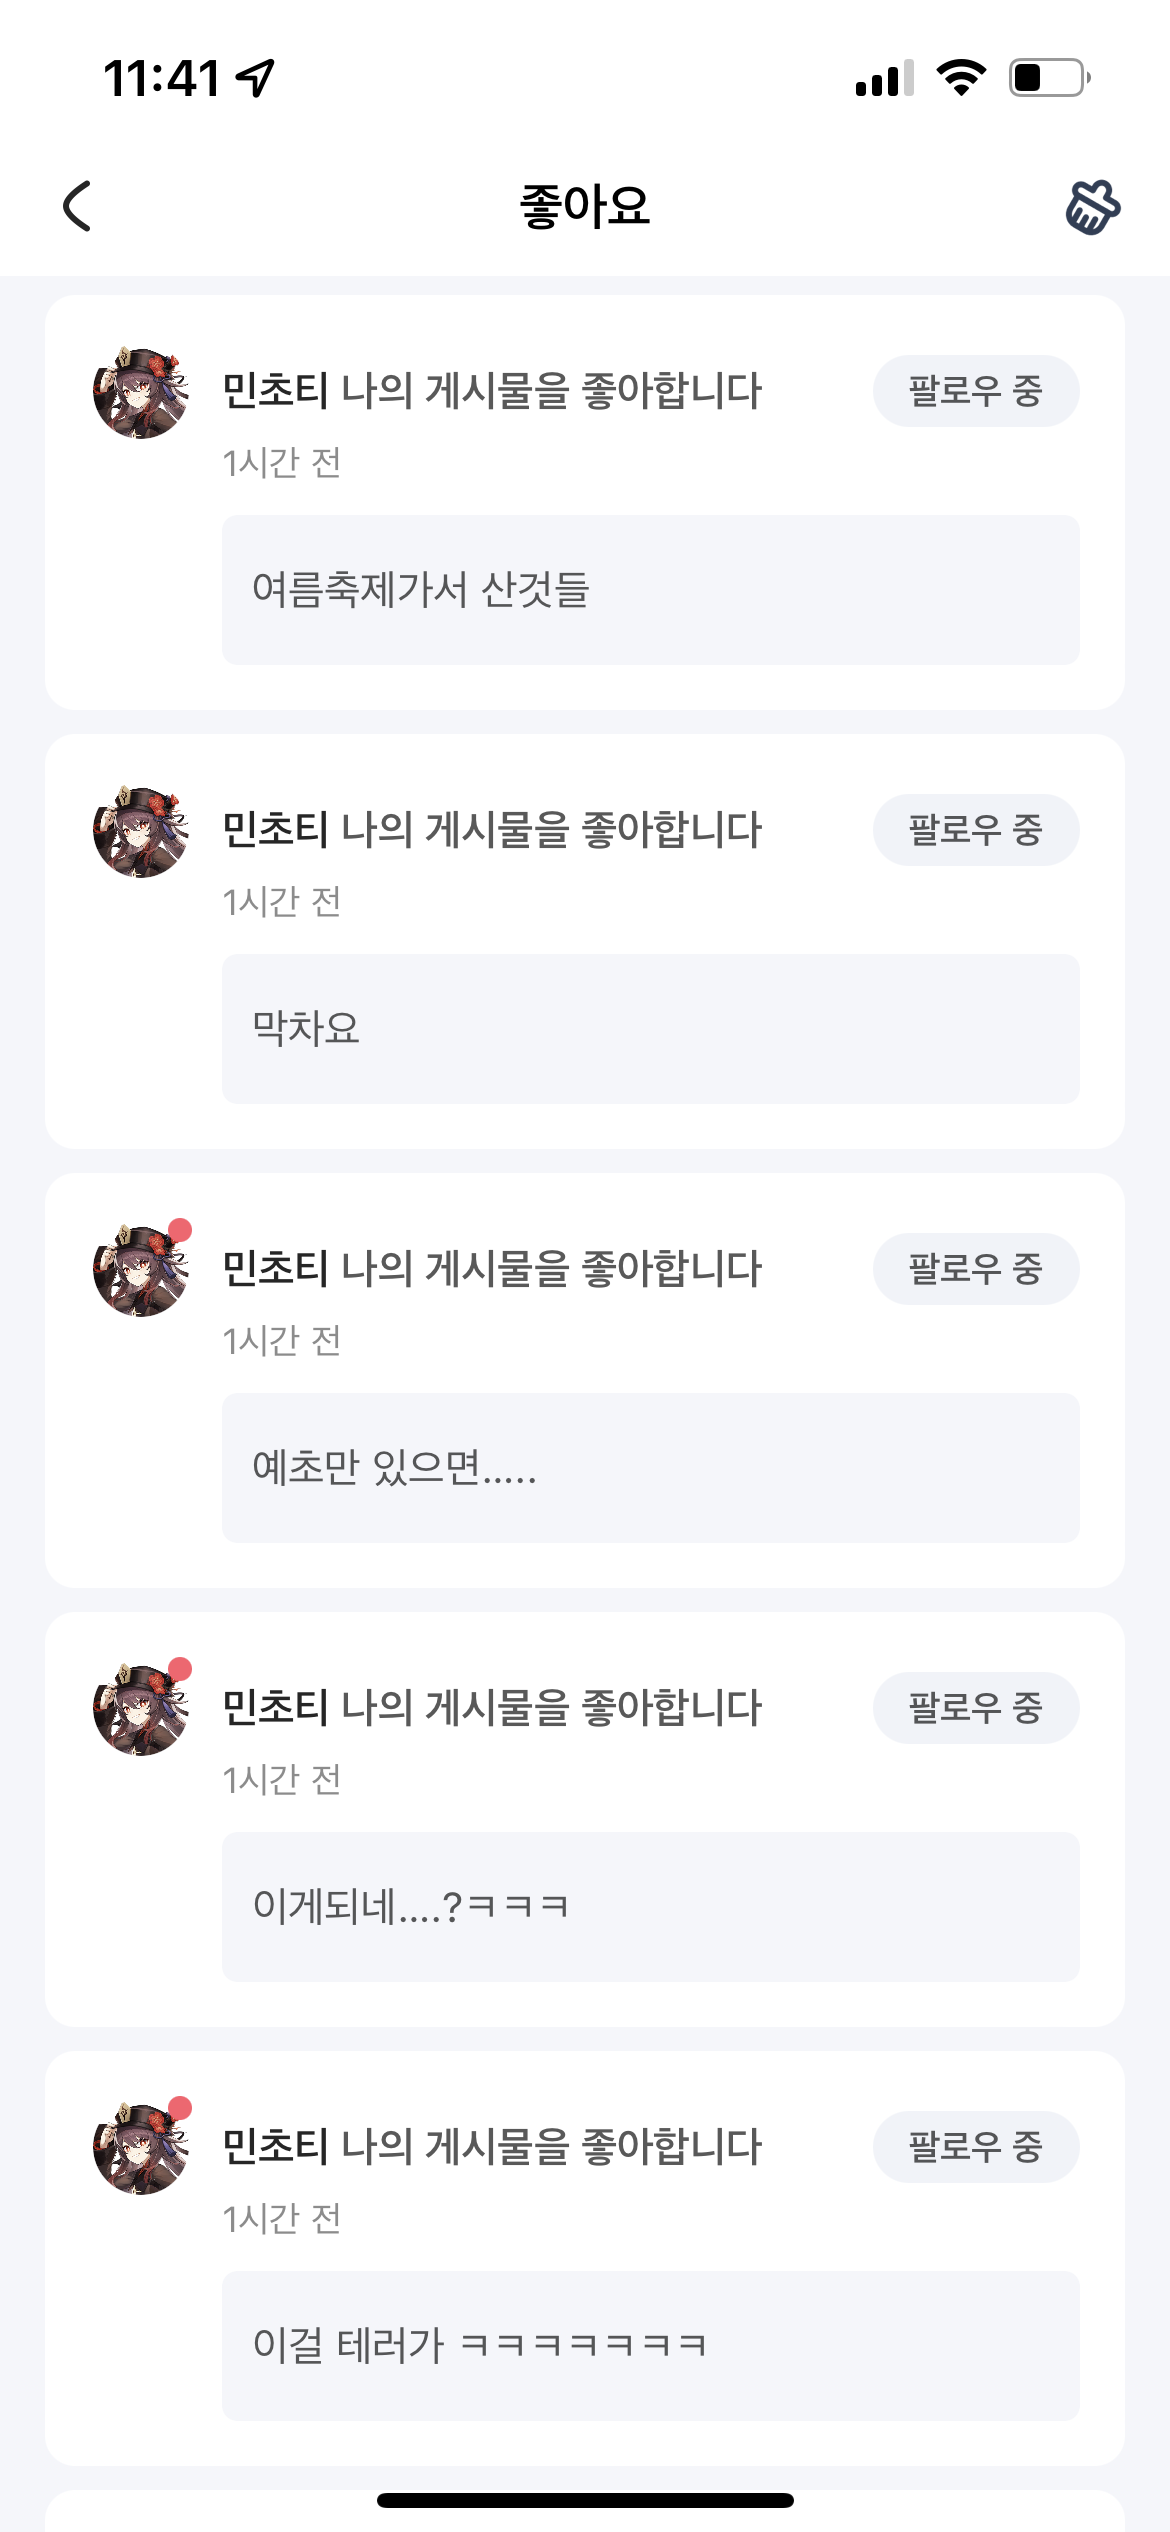The width and height of the screenshot is (1170, 2532).
Task: Open avatar on 막차요 notification
Action: pyautogui.click(x=141, y=831)
